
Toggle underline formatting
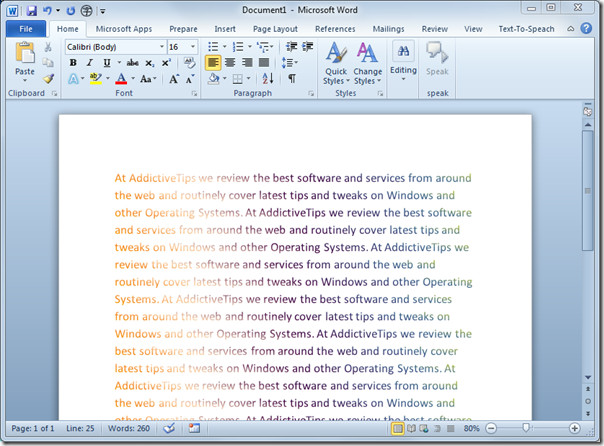point(107,63)
